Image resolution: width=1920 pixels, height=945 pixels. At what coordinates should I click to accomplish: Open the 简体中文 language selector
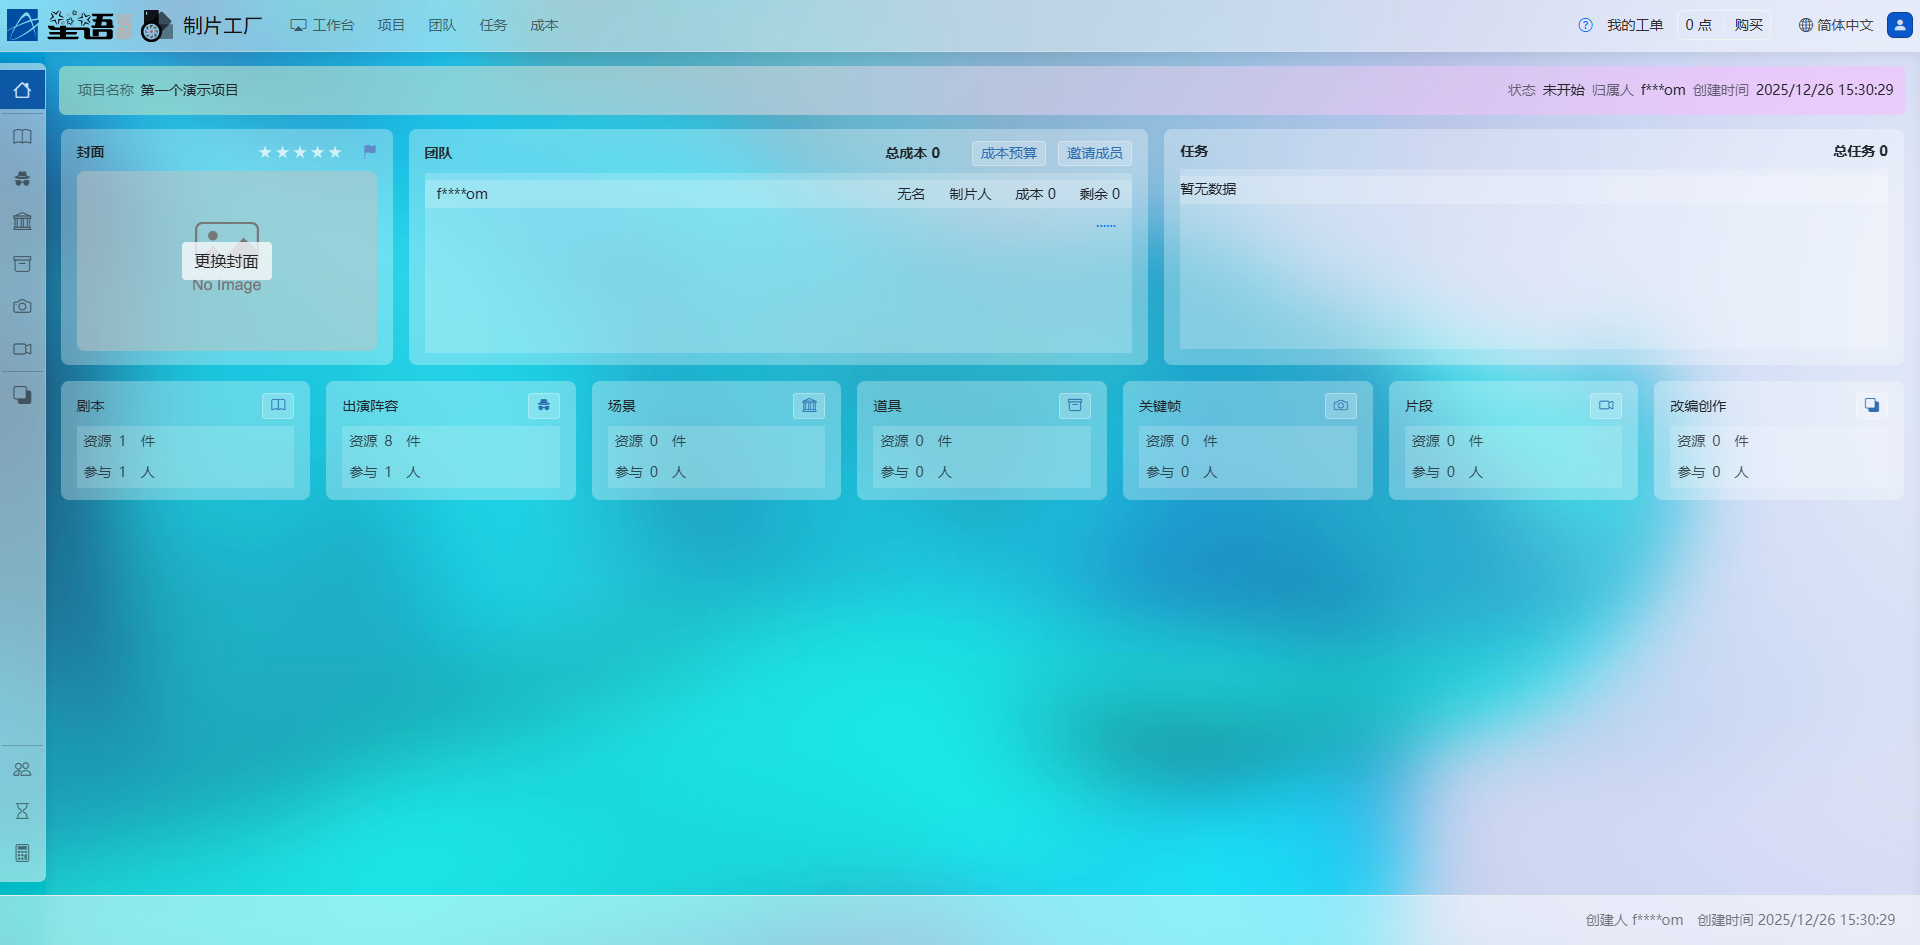point(1836,25)
